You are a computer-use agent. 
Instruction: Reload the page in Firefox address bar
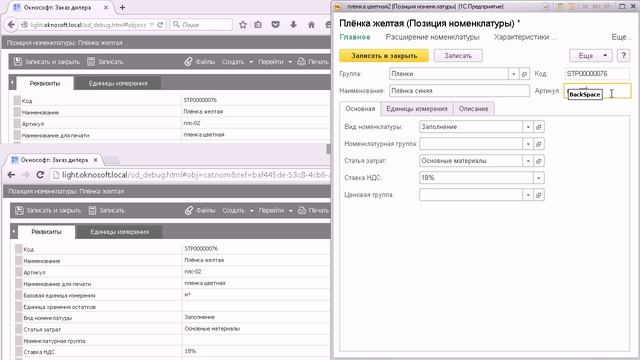click(x=160, y=25)
